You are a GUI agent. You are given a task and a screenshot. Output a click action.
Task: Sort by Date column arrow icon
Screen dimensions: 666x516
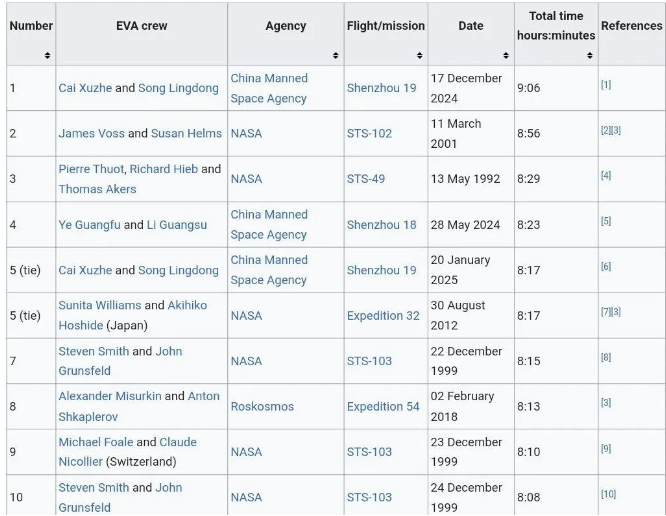(506, 55)
